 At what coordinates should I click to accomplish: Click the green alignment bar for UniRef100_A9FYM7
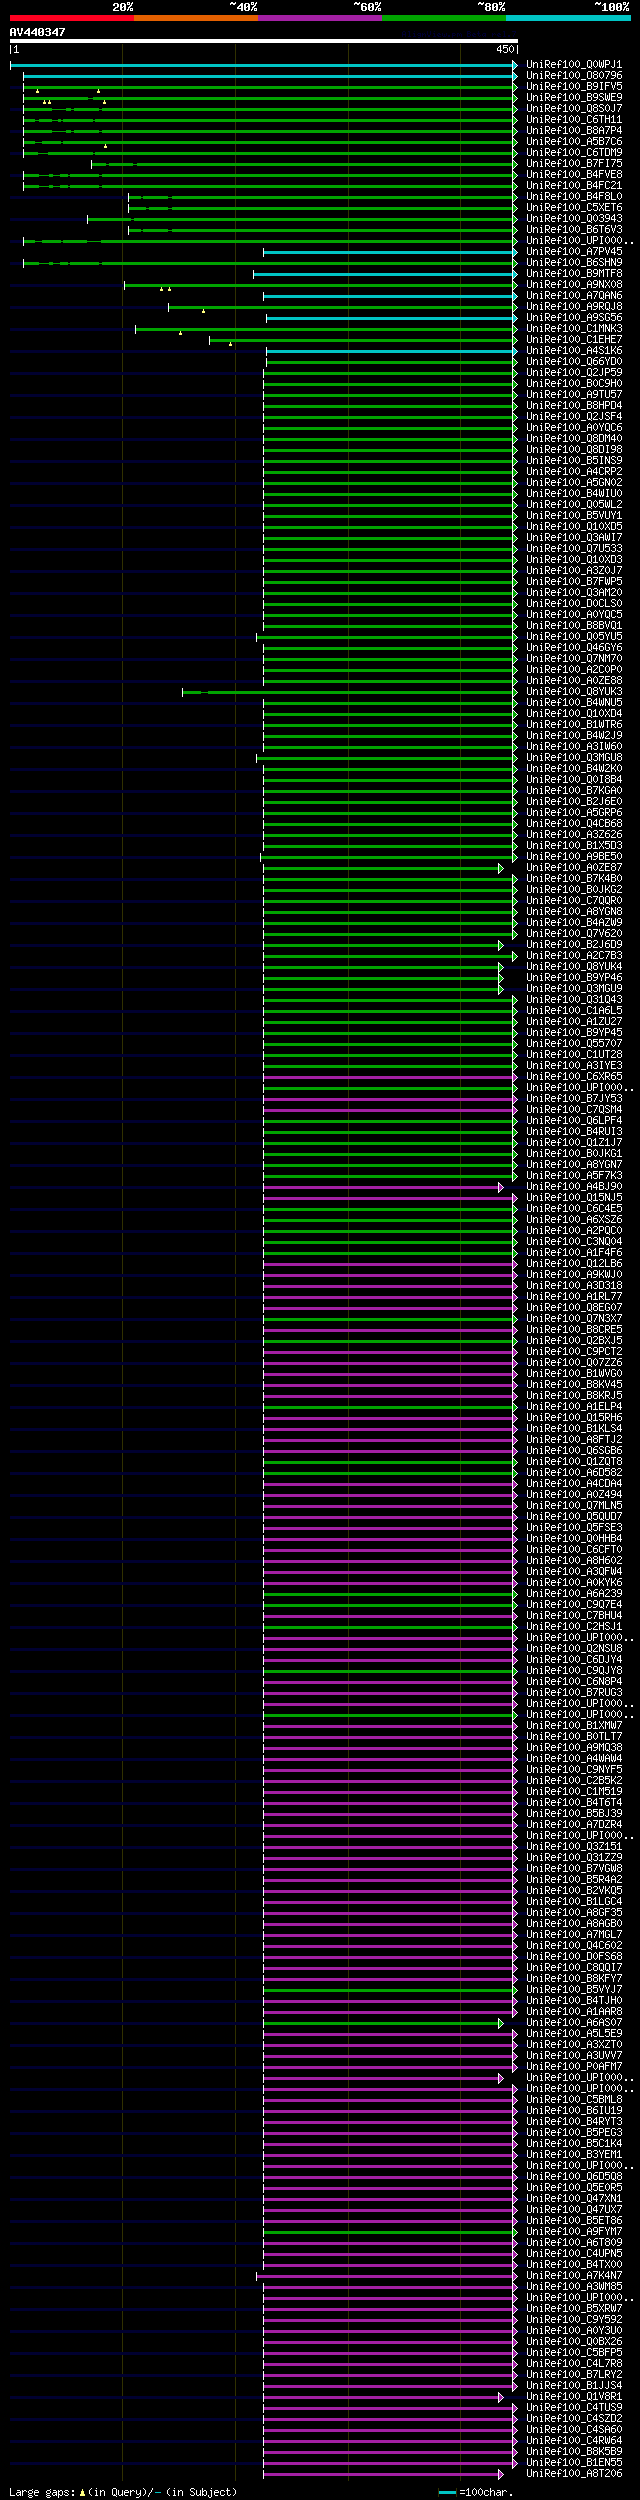point(389,2232)
